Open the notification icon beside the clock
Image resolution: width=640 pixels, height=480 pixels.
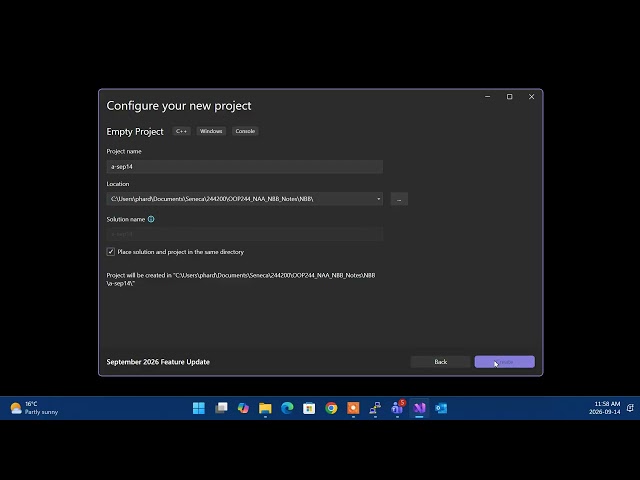pos(630,408)
